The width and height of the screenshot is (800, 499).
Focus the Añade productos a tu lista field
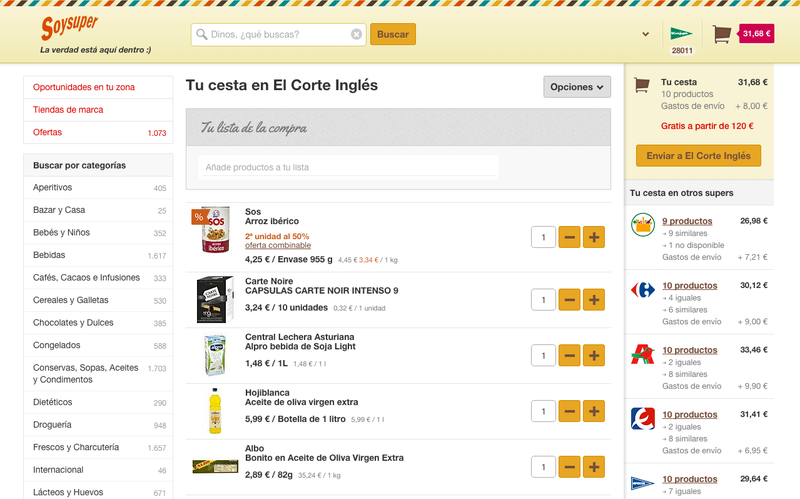[348, 167]
